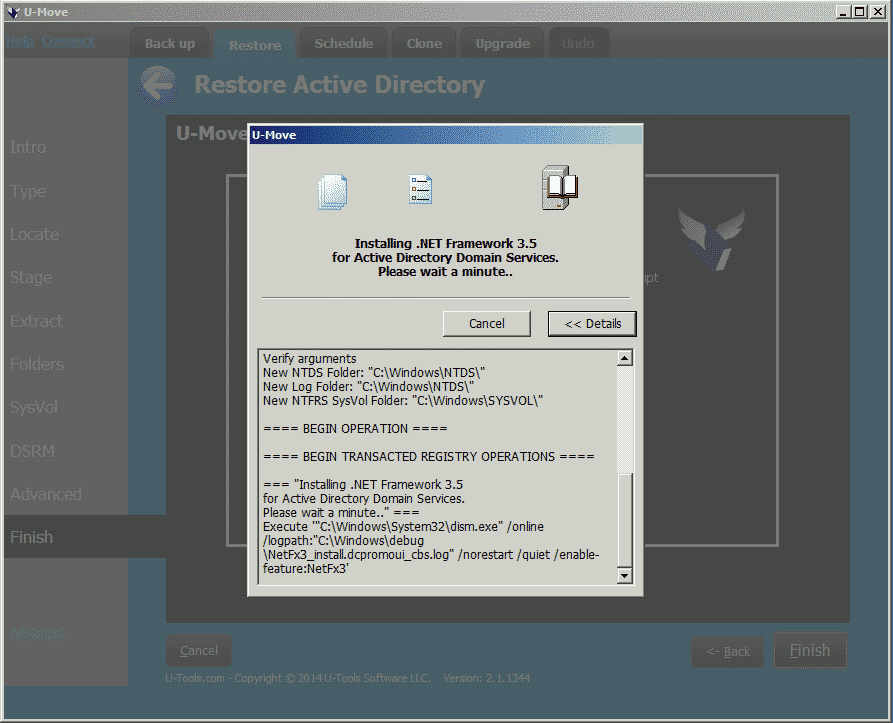Image resolution: width=893 pixels, height=723 pixels.
Task: Click the 'Restore Active Directory' page heading
Action: tap(339, 85)
